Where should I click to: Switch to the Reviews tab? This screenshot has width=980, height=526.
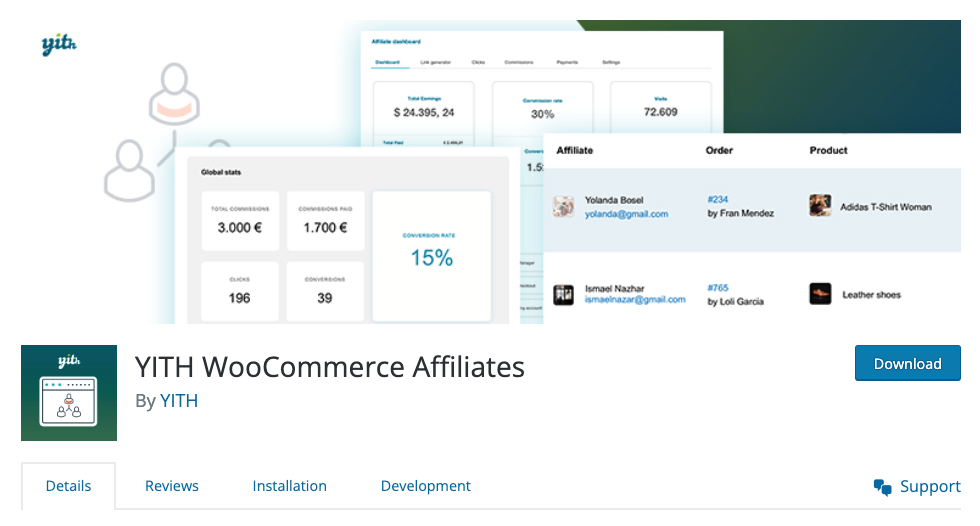tap(172, 486)
